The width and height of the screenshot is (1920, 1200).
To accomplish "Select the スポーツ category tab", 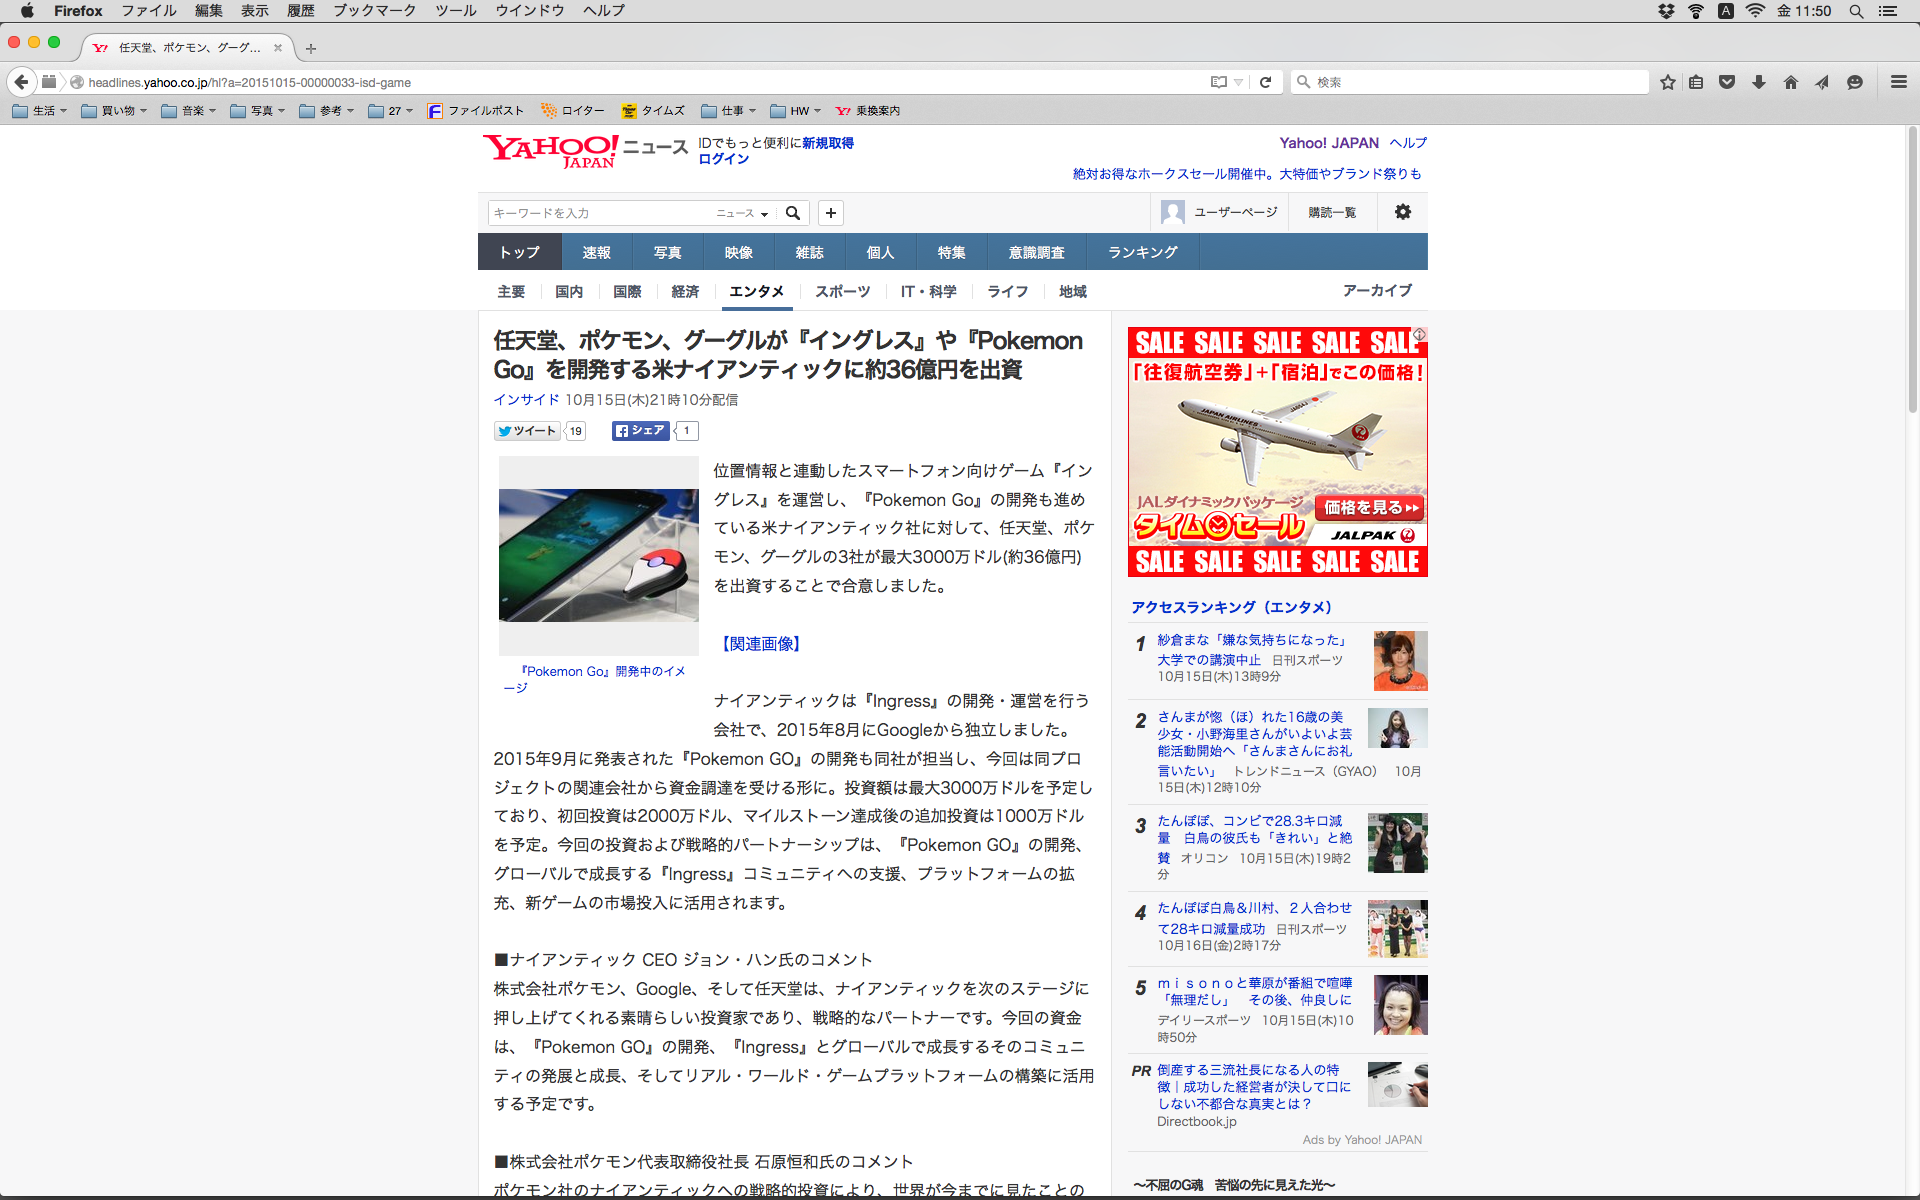I will (x=842, y=291).
